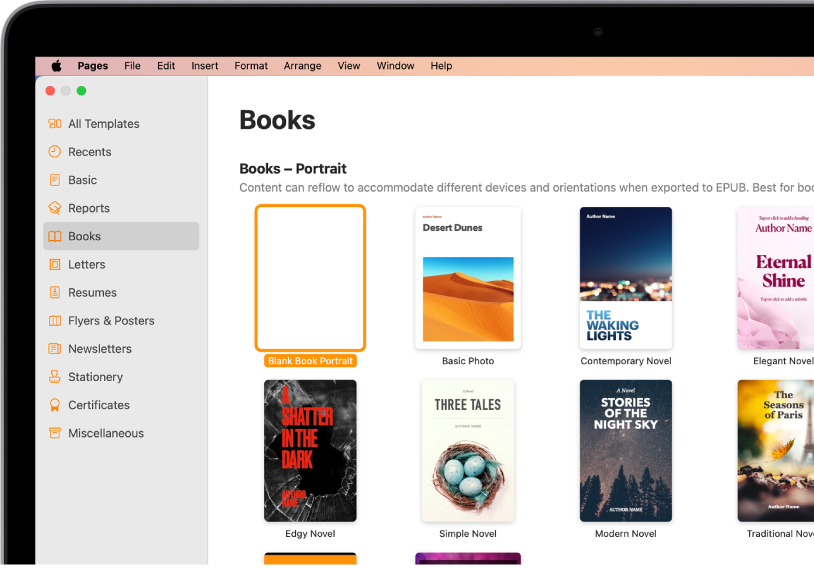Click the Elegant Novel caption
814x568 pixels.
(783, 361)
